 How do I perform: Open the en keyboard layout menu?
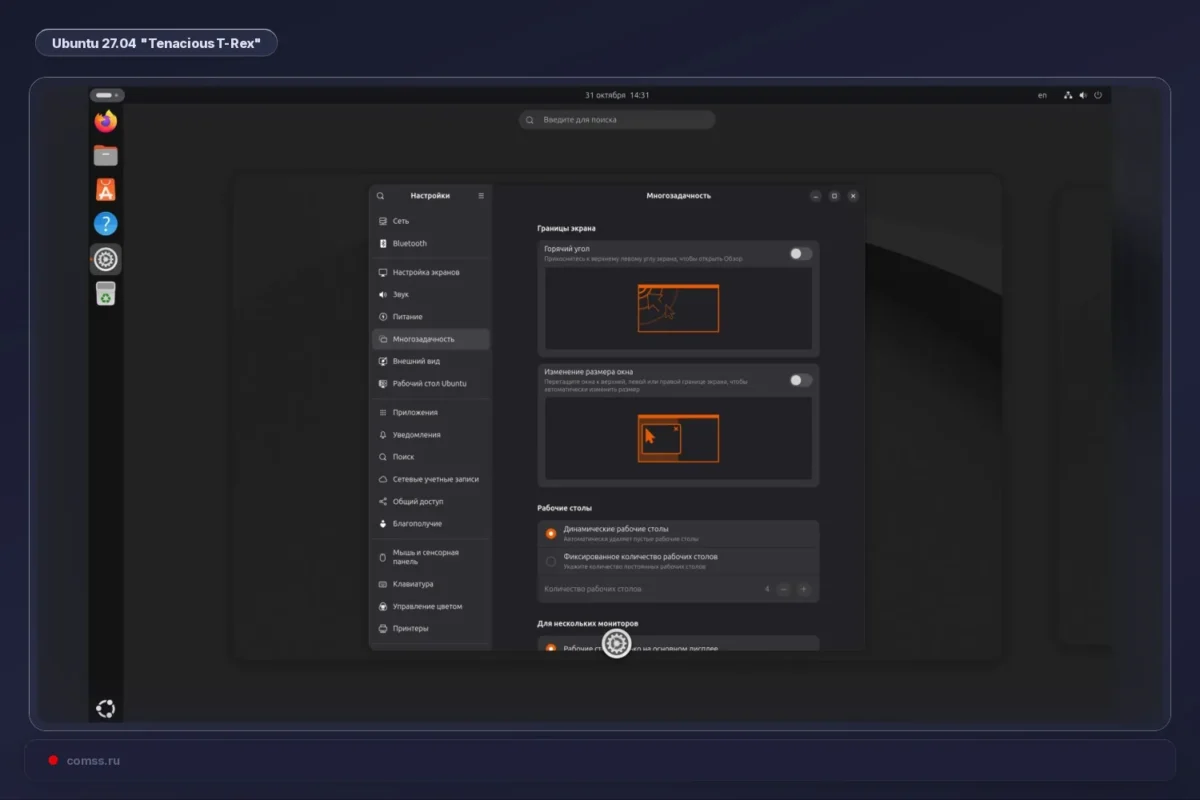pyautogui.click(x=1042, y=95)
